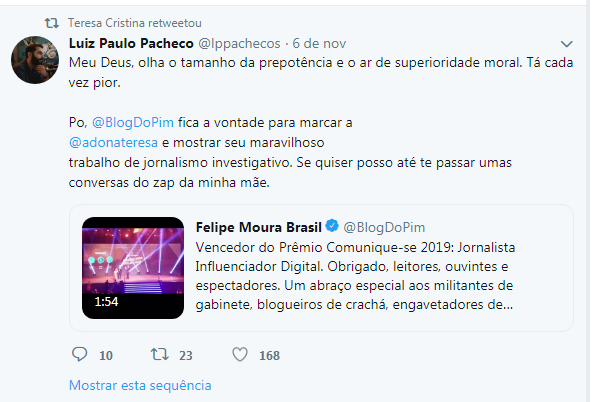Screen dimensions: 605x402
Task: Open the Luiz Paulo Pacheco display name
Action: (130, 43)
